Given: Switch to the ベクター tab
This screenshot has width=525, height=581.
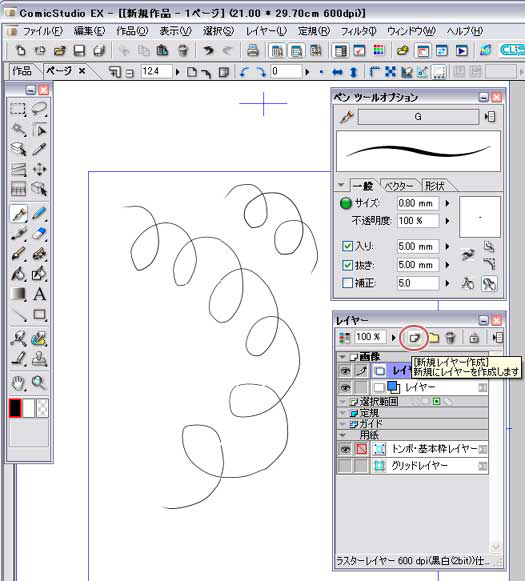Looking at the screenshot, I should tap(399, 186).
